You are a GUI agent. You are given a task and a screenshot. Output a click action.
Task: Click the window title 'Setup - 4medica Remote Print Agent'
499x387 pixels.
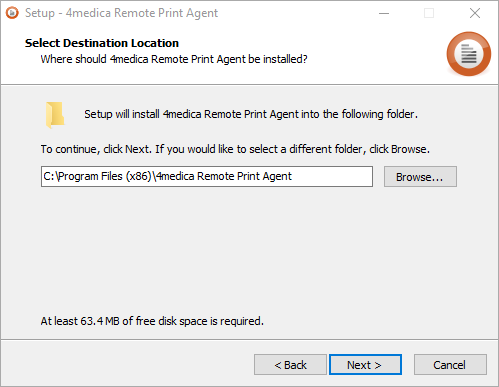[121, 13]
